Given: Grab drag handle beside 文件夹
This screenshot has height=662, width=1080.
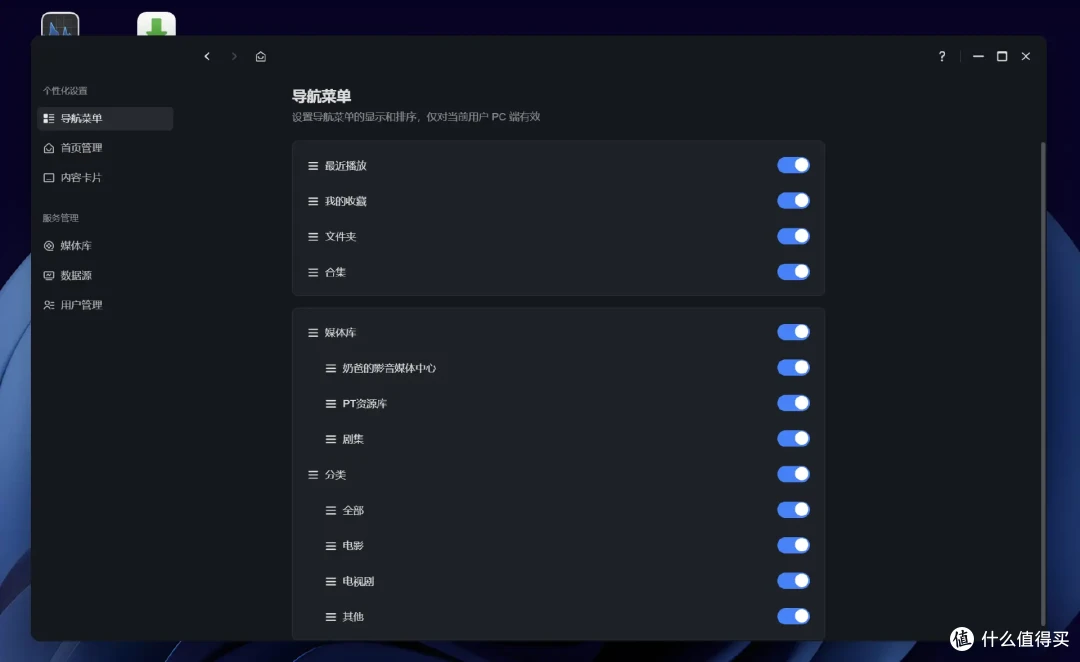Looking at the screenshot, I should (313, 237).
